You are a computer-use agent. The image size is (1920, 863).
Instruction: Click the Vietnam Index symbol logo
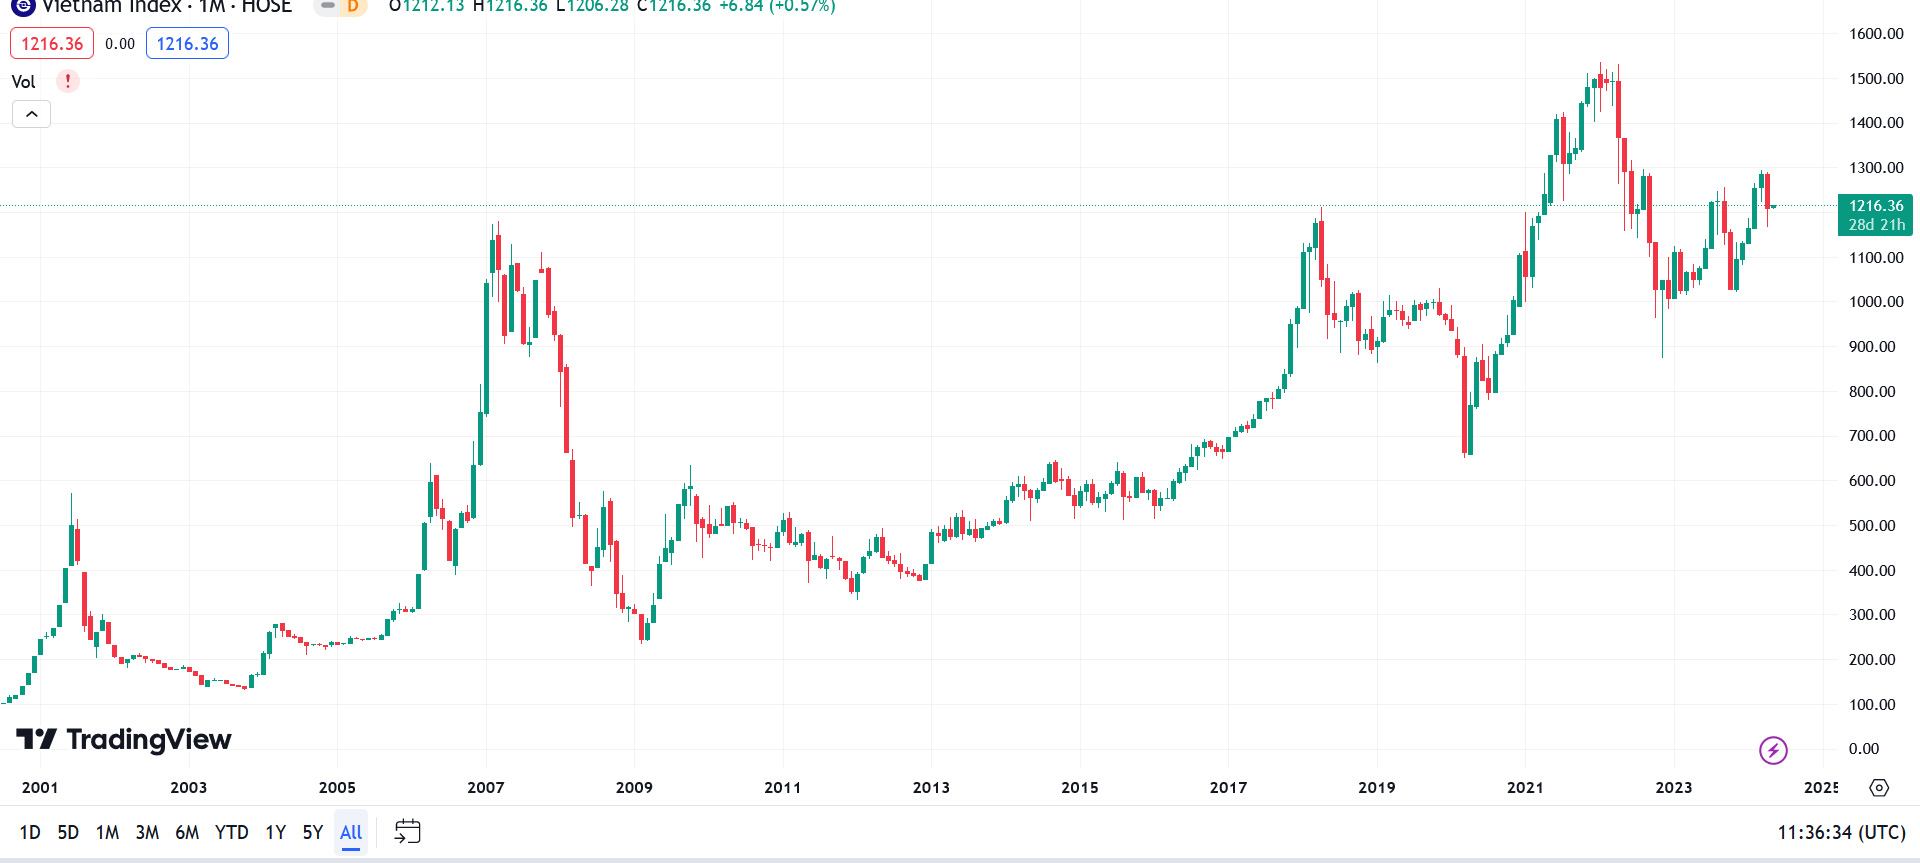[23, 6]
